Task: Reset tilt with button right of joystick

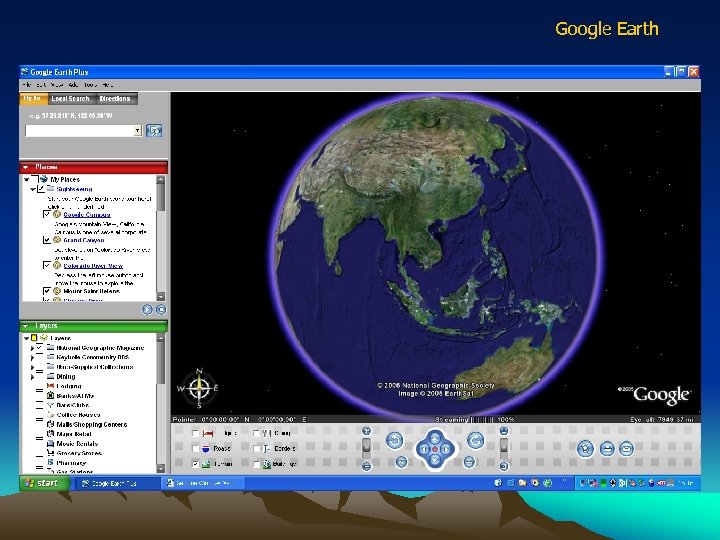Action: [469, 462]
